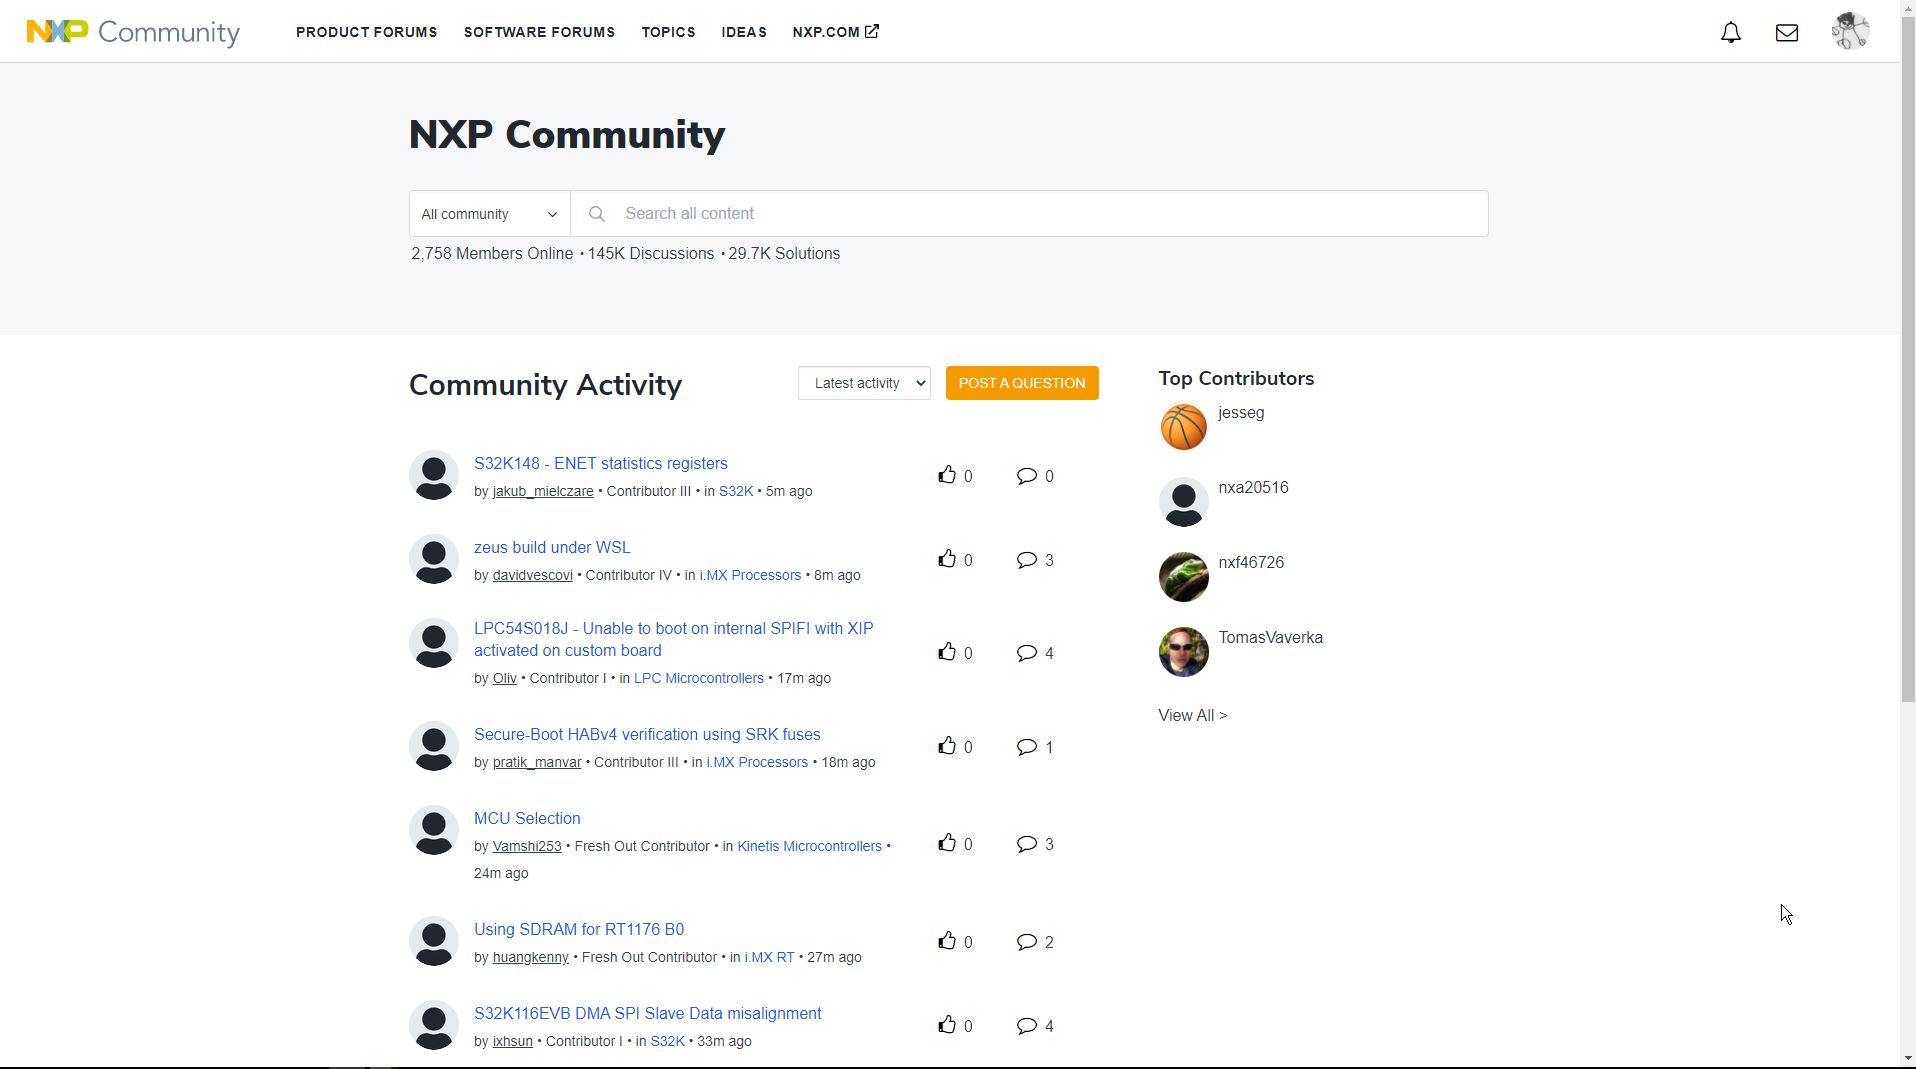Open the LPC Microcontrollers forum link
This screenshot has width=1916, height=1069.
coord(698,678)
